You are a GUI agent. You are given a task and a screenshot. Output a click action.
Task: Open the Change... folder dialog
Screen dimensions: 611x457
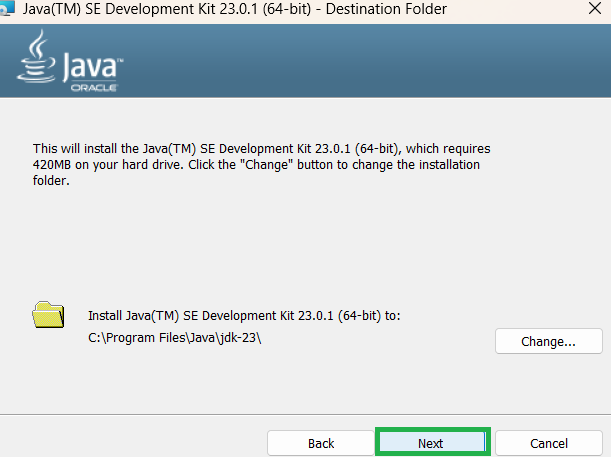548,341
